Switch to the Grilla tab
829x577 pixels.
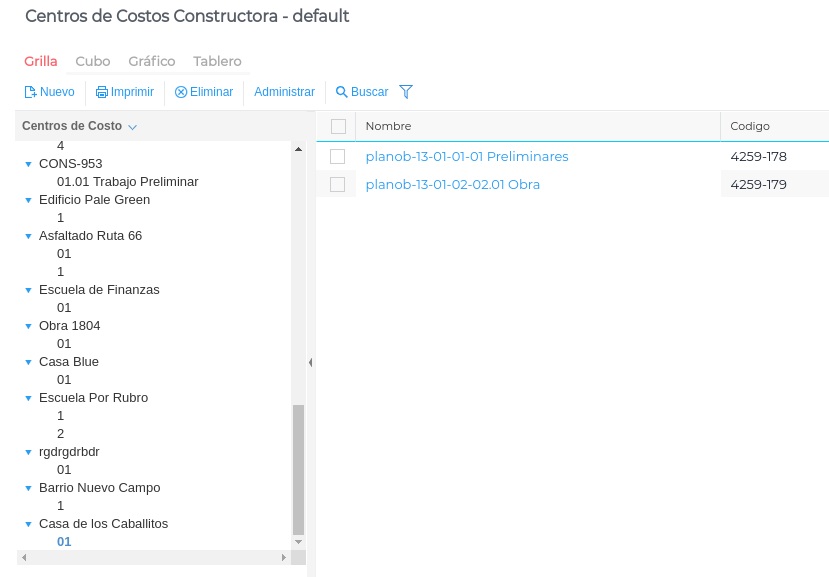pos(41,61)
